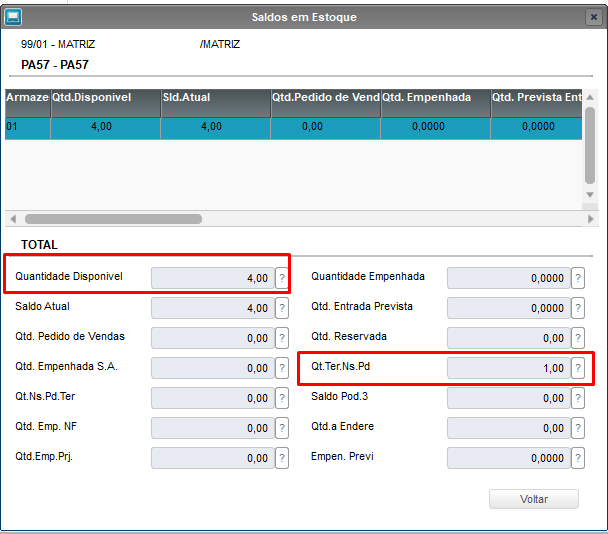
Task: Click grid vertical scrollbar thumb
Action: (590, 145)
